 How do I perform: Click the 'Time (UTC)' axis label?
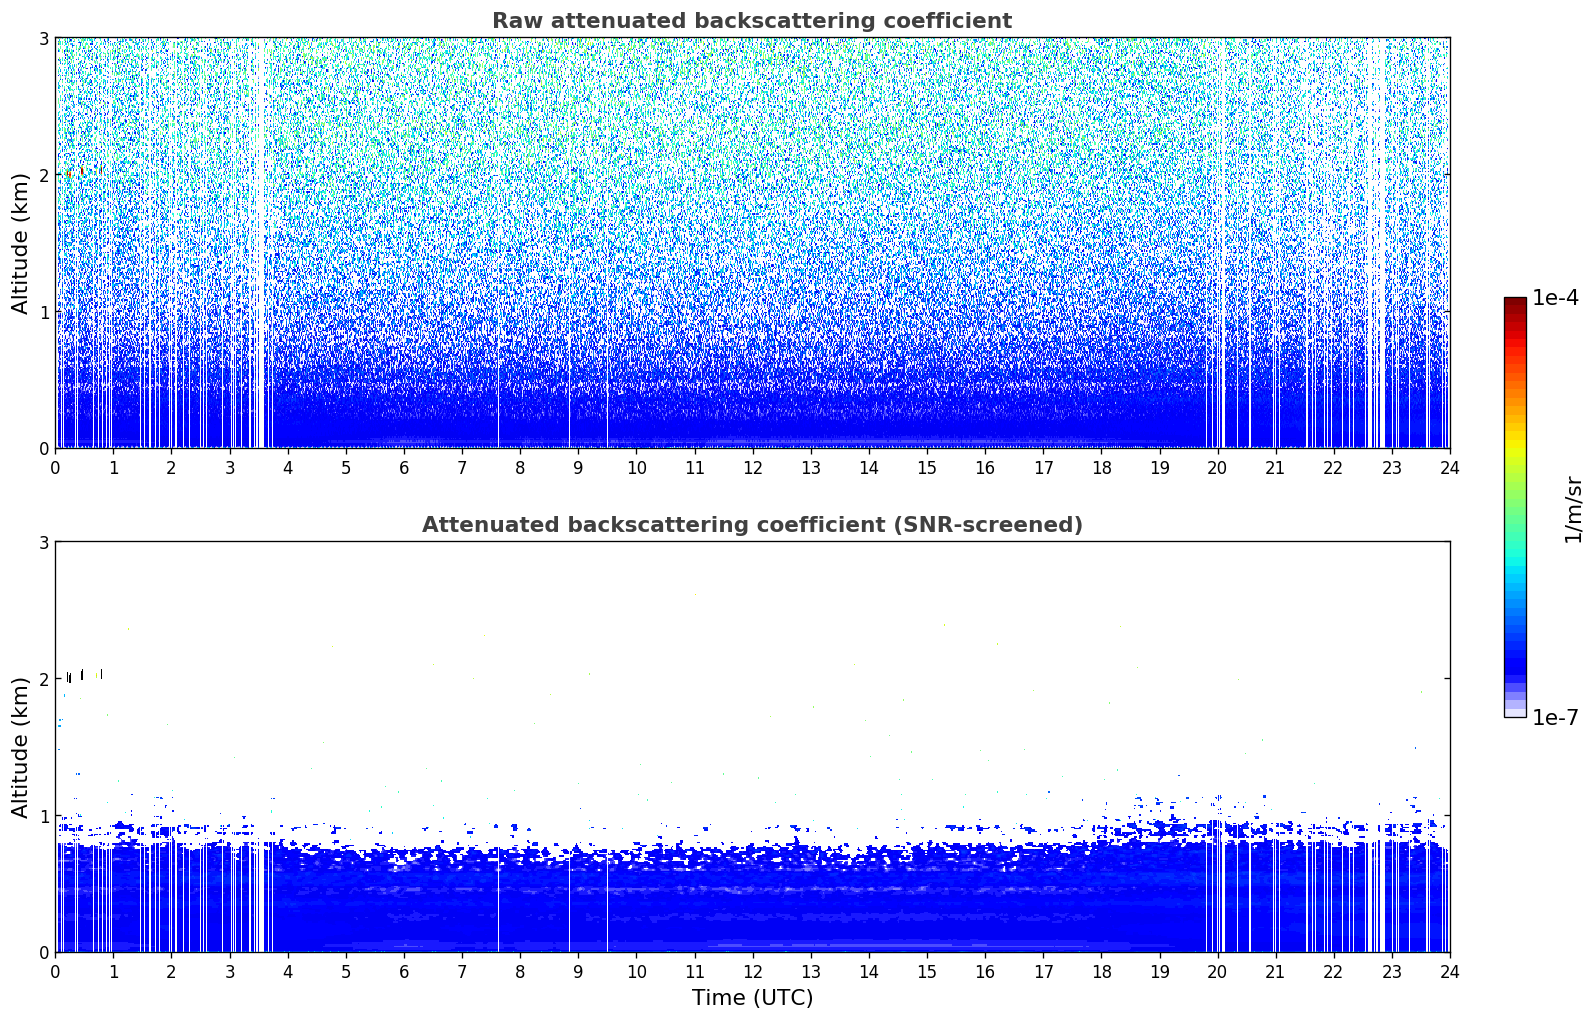[x=752, y=998]
